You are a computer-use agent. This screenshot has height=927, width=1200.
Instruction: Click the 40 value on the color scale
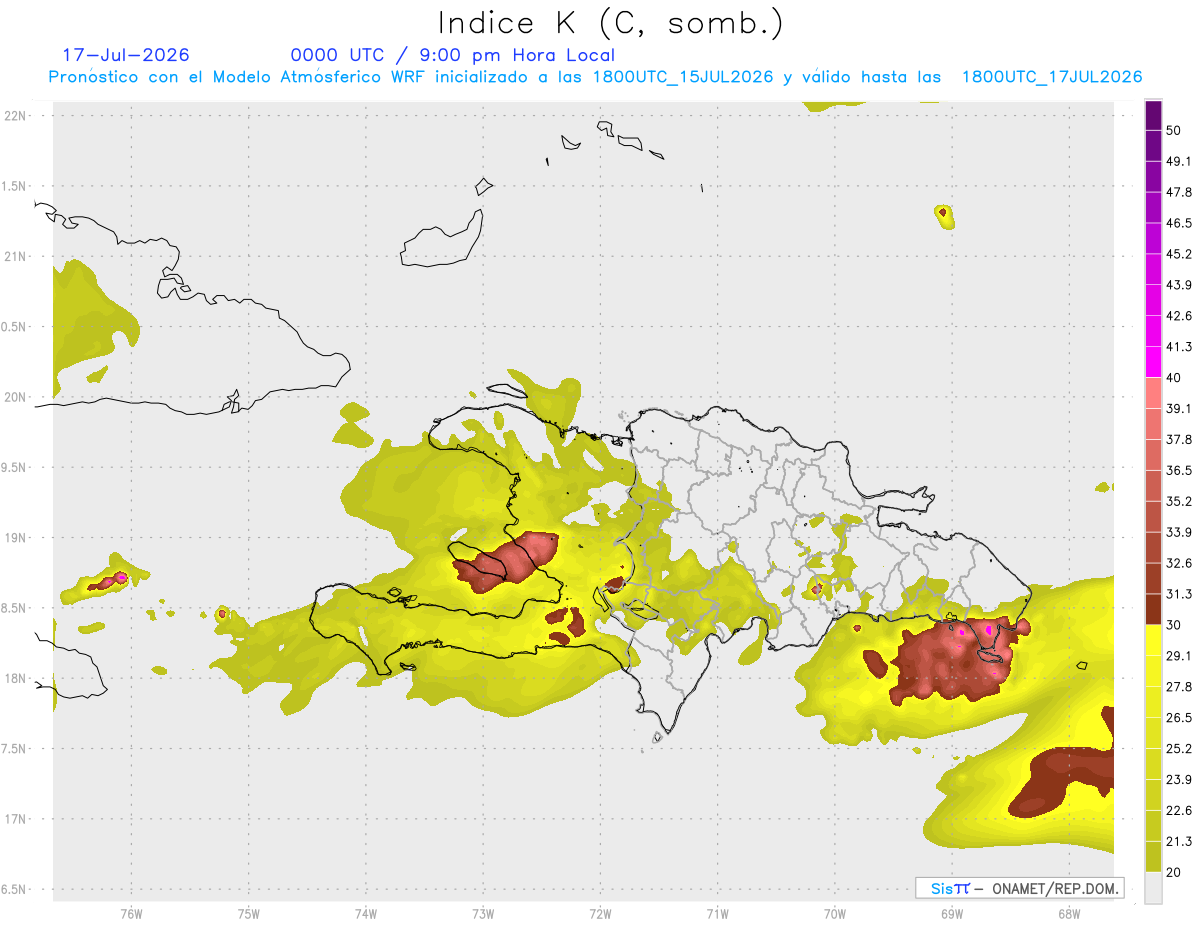point(1175,378)
